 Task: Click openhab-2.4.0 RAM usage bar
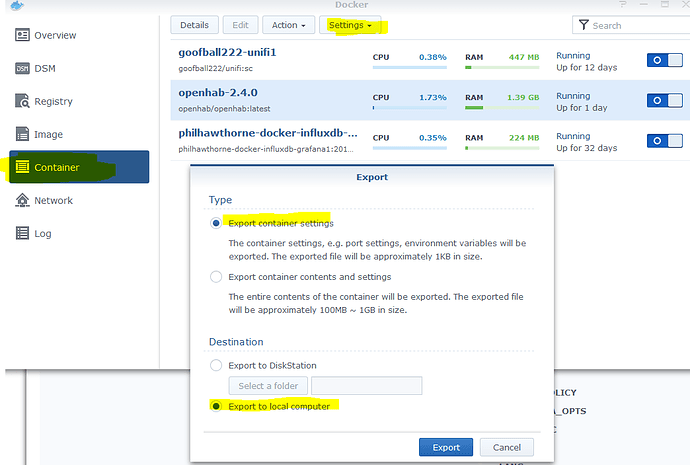(502, 108)
